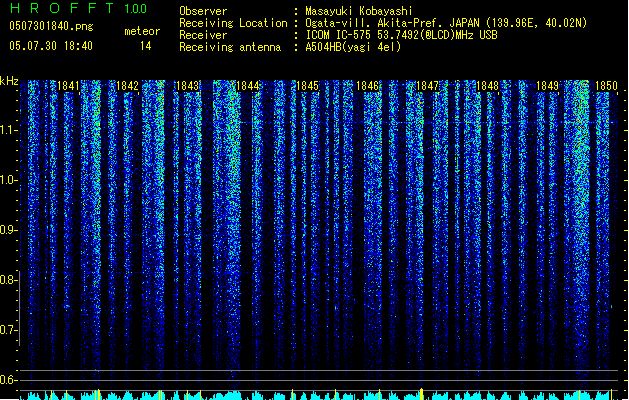Click the 1842 time marker
Image resolution: width=629 pixels, height=400 pixels.
127,86
